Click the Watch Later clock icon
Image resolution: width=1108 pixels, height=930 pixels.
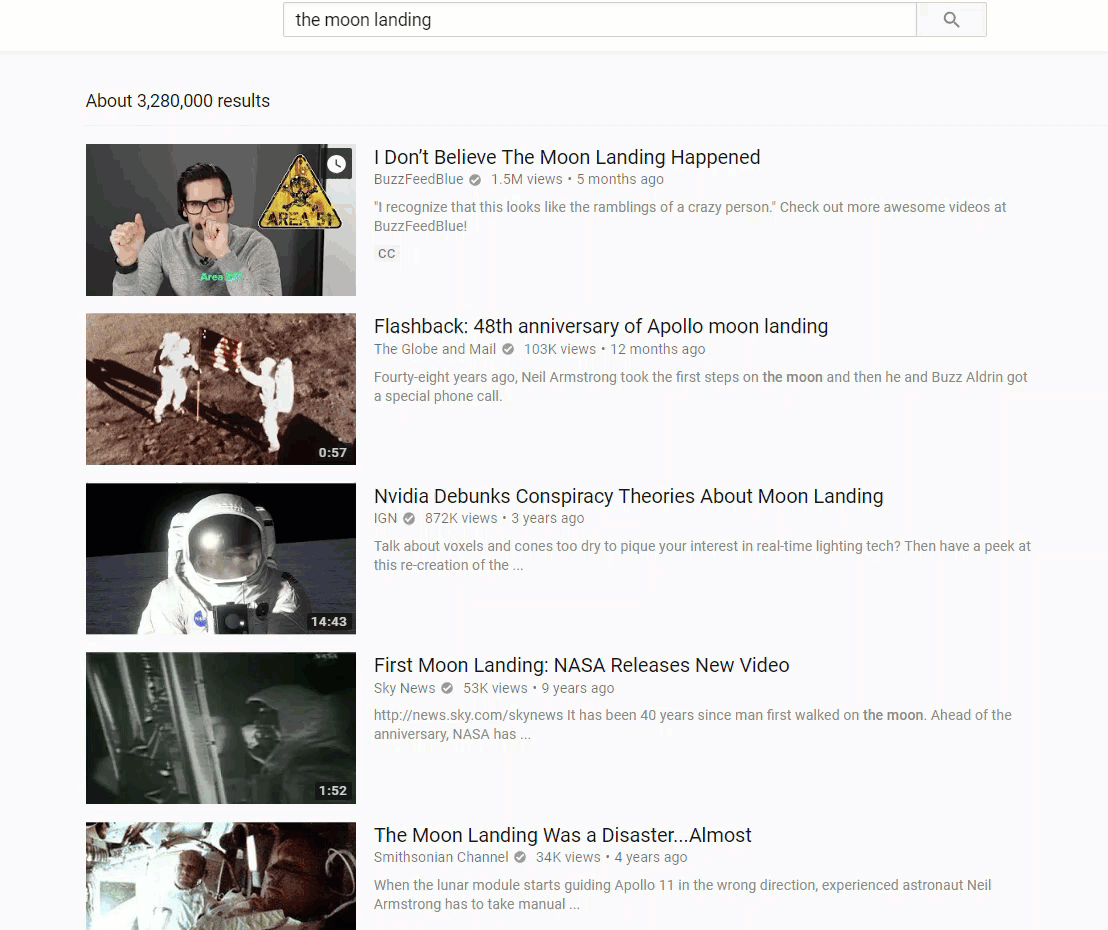pyautogui.click(x=337, y=164)
